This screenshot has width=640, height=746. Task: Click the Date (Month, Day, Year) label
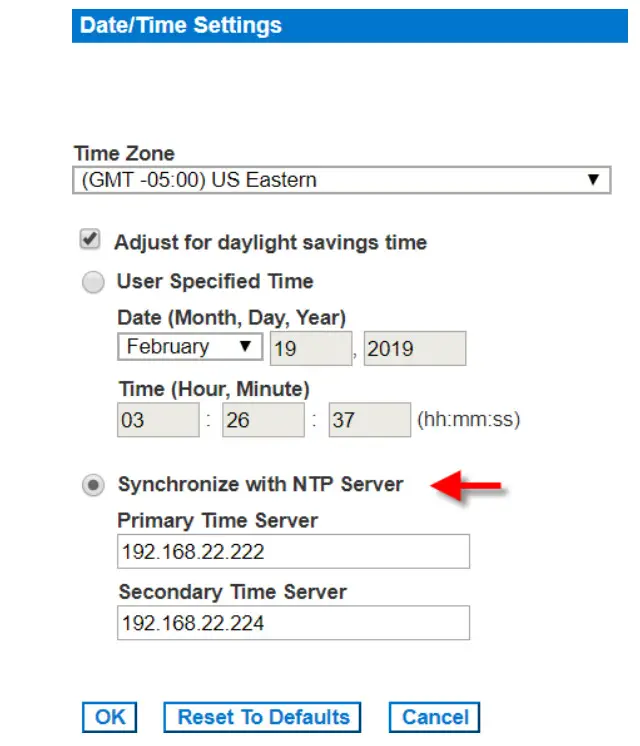(x=231, y=318)
